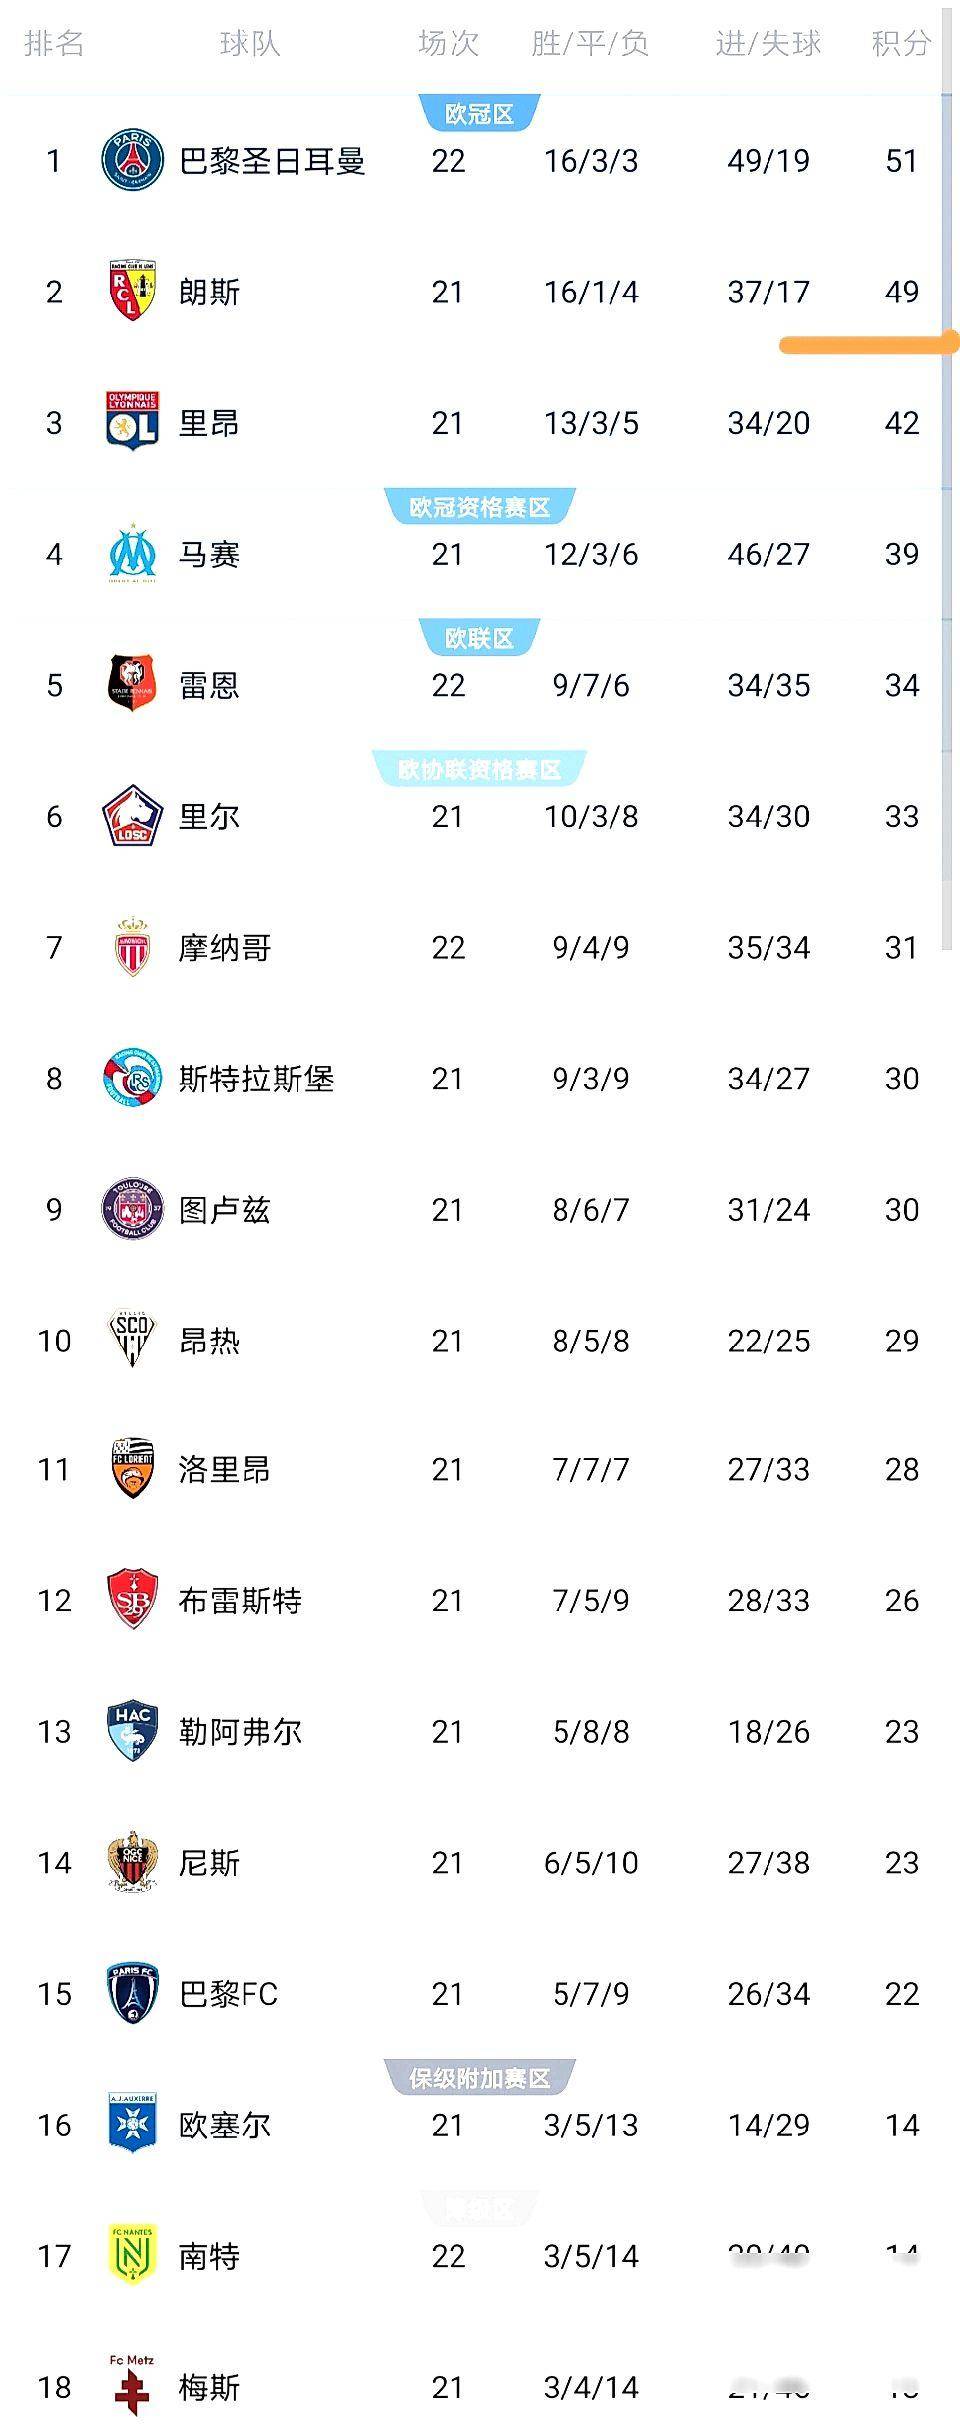Select the Marseille club emblem
960x2436 pixels.
point(132,553)
